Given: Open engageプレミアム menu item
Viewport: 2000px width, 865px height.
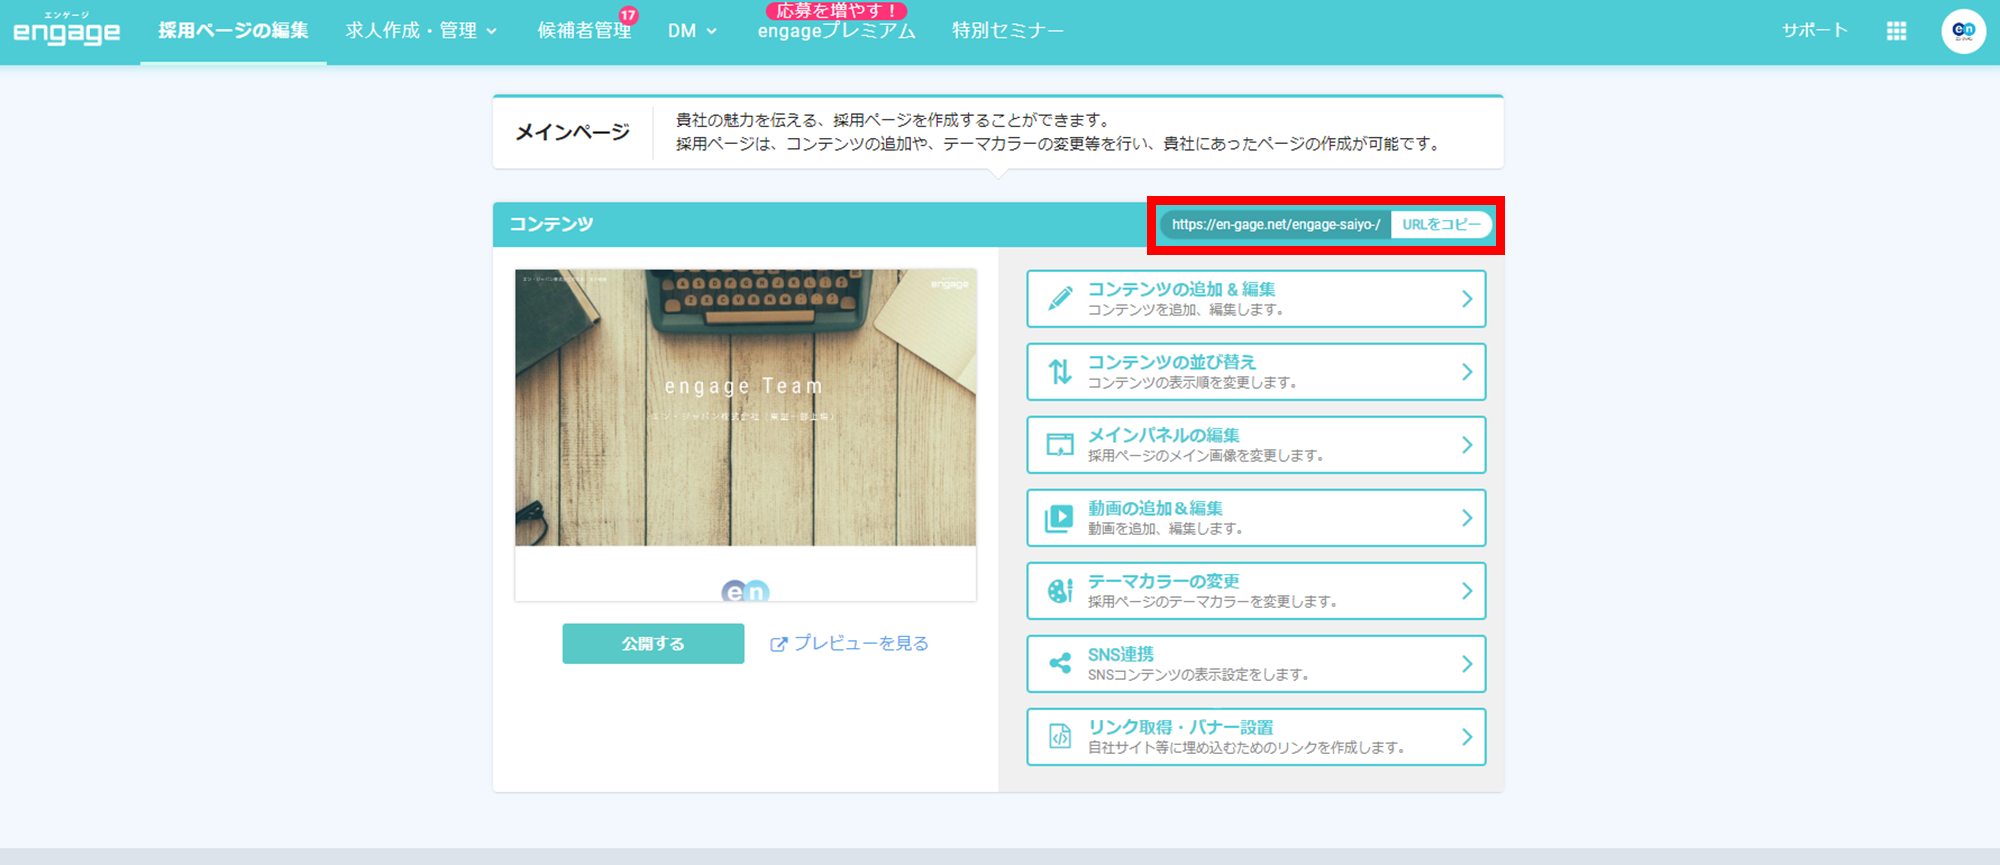Looking at the screenshot, I should tap(836, 32).
